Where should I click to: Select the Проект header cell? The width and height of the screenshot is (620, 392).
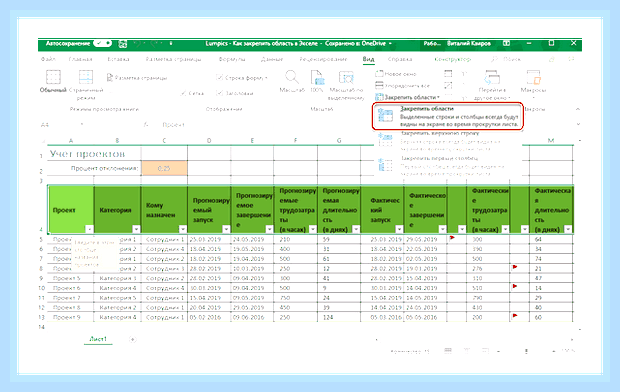[71, 209]
